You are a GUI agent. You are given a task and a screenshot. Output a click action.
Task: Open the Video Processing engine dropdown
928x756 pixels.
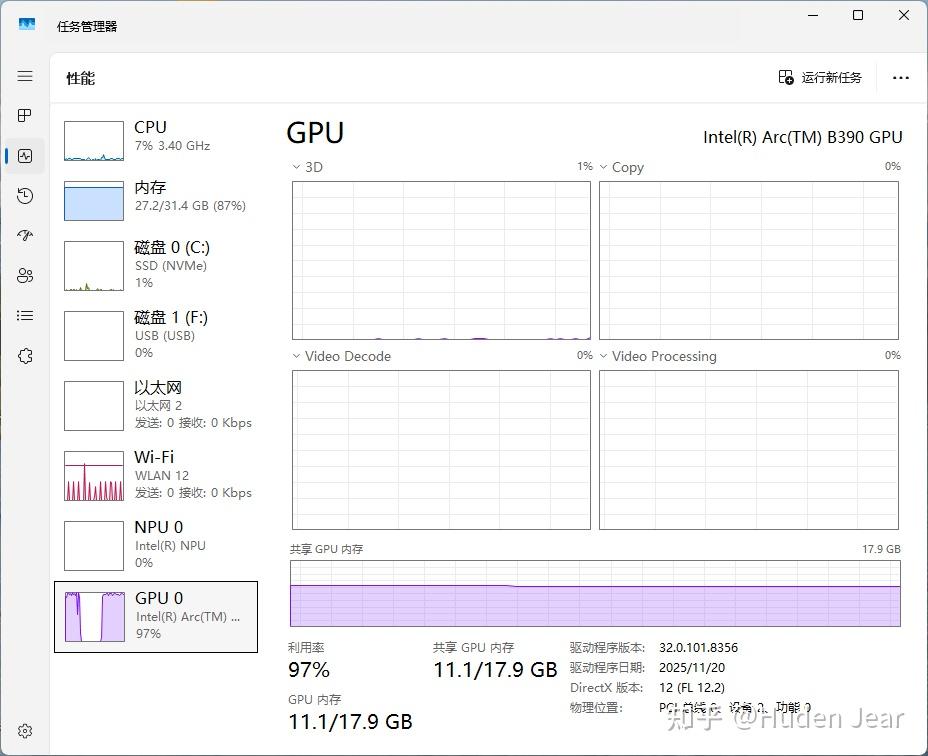604,356
